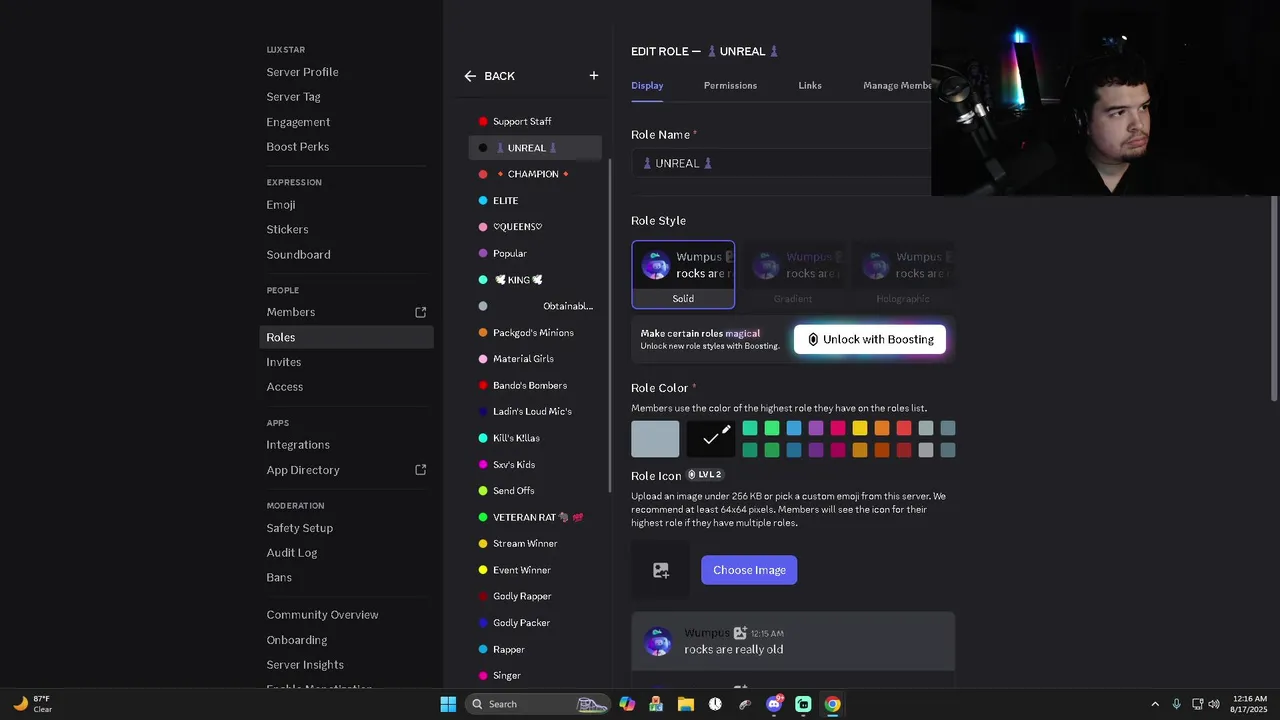Select the Solid role style
This screenshot has width=1280, height=720.
683,275
